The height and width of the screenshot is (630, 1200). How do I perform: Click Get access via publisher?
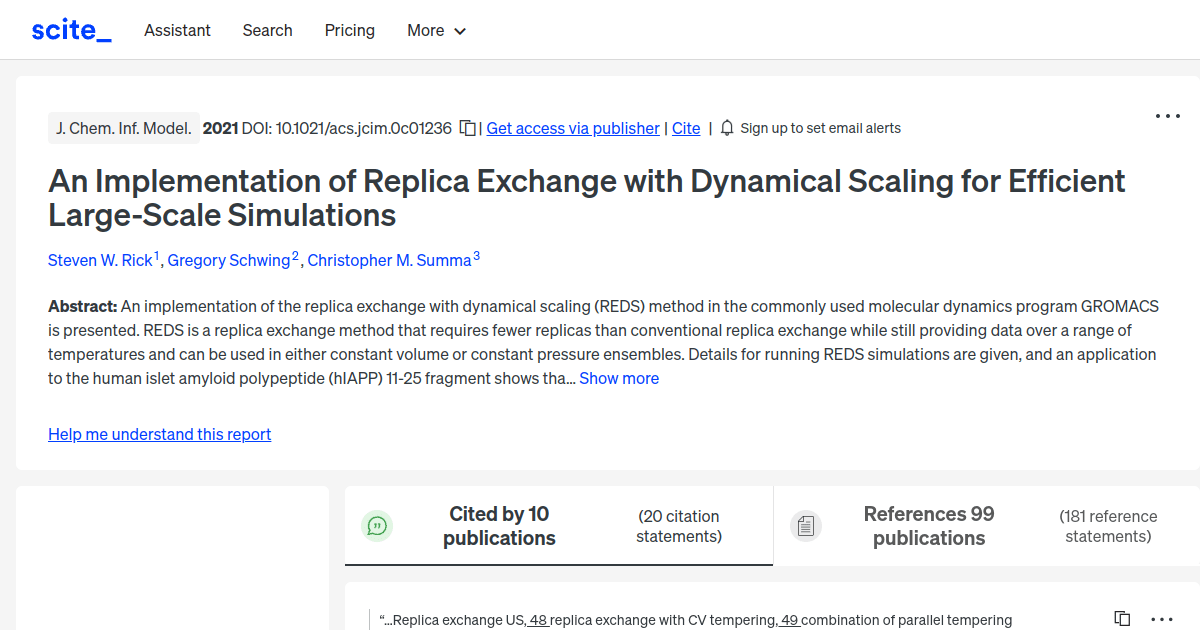coord(572,128)
